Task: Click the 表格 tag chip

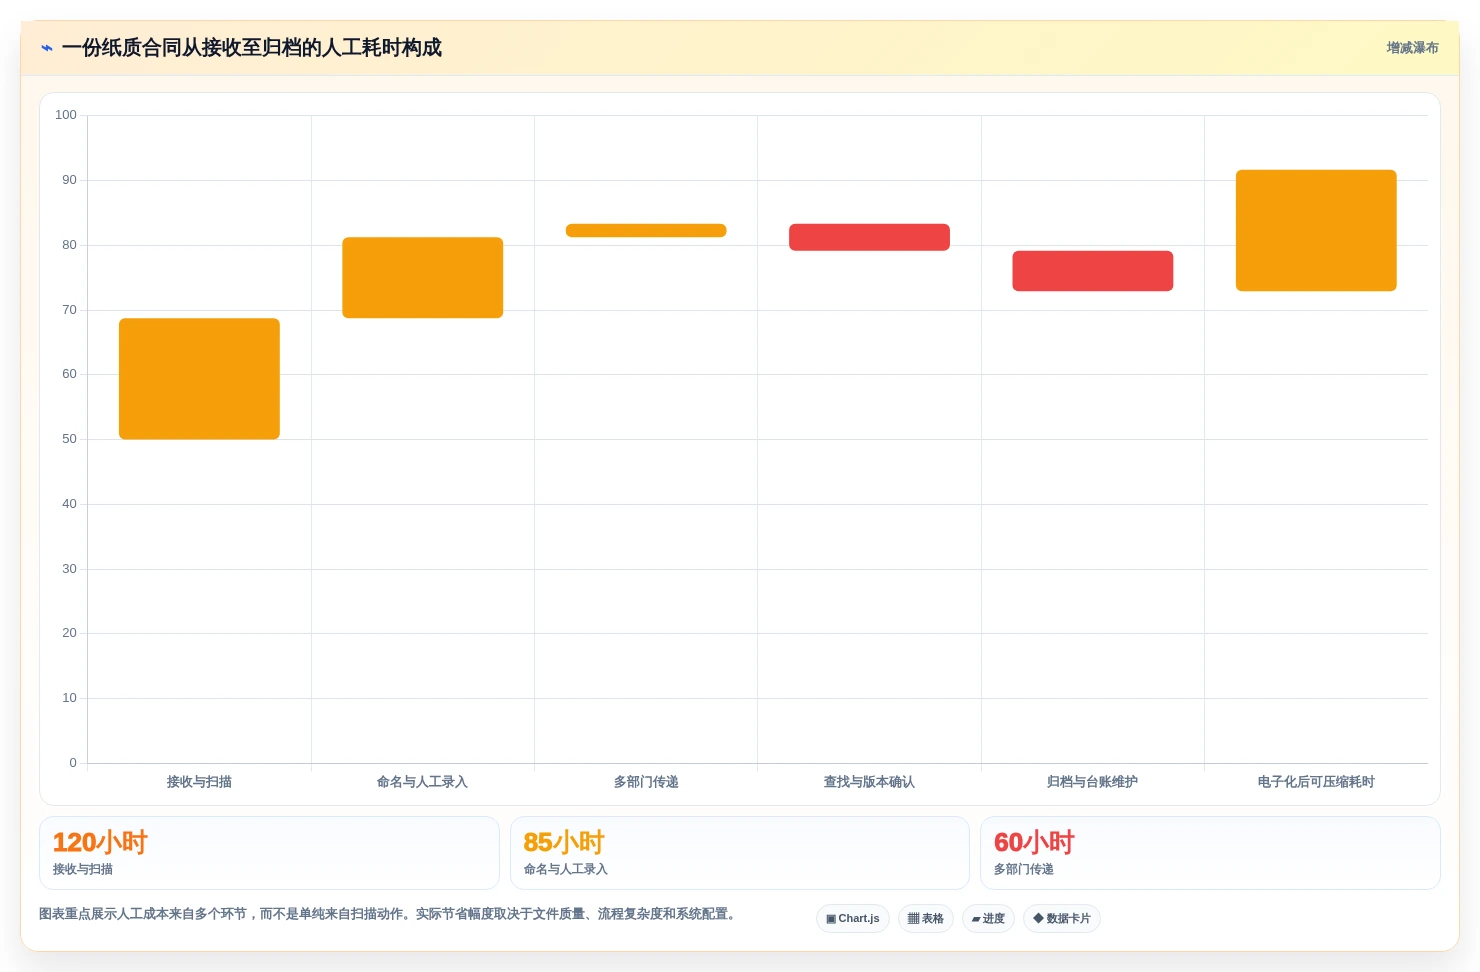Action: coord(926,918)
